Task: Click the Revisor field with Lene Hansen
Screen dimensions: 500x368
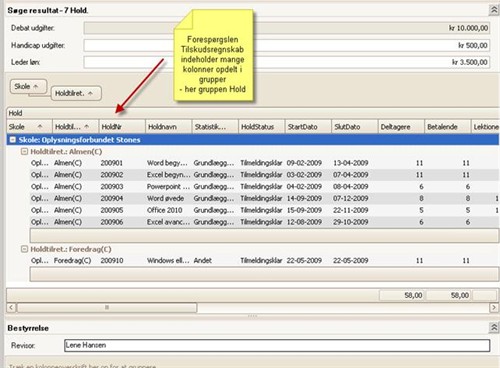Action: click(x=277, y=345)
